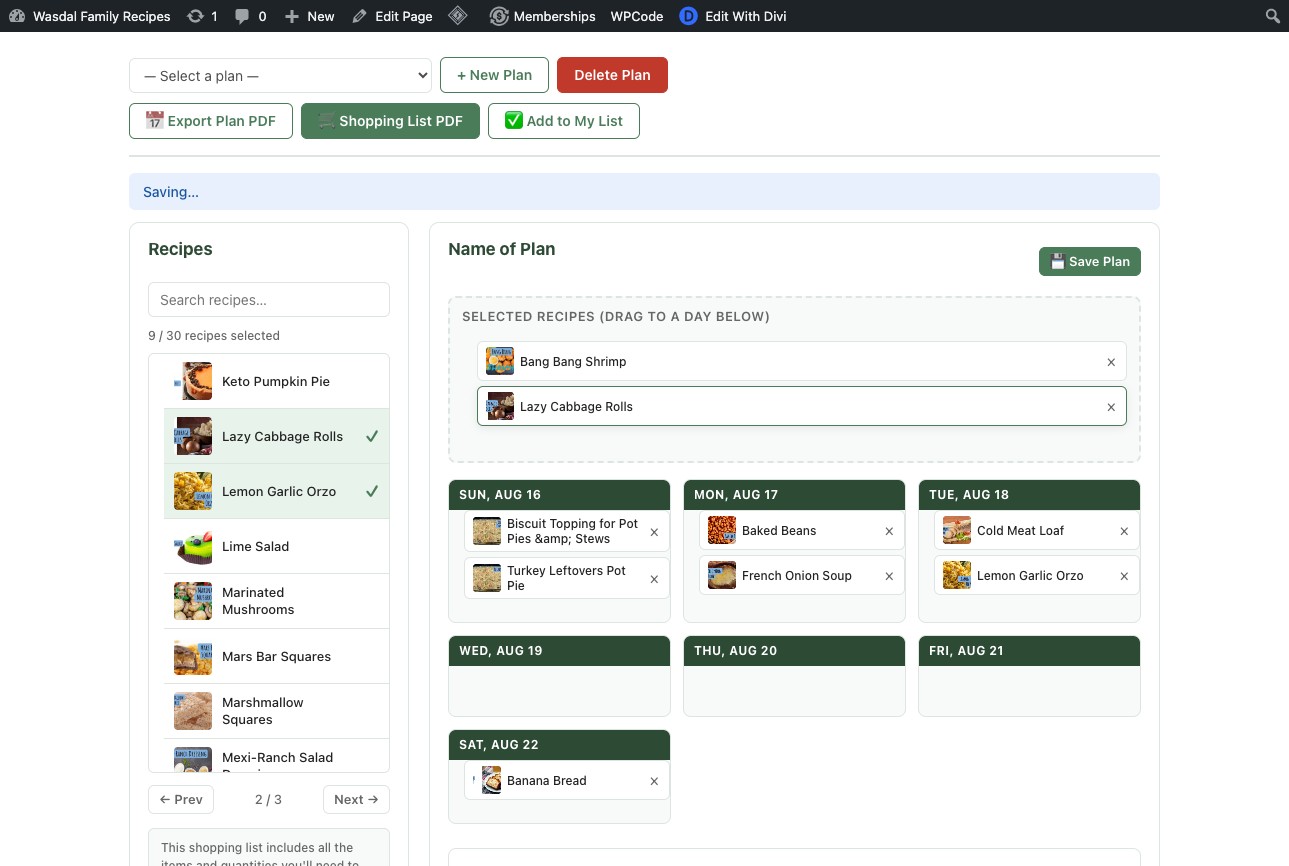The height and width of the screenshot is (866, 1289).
Task: Go to previous recipes page
Action: pos(181,799)
